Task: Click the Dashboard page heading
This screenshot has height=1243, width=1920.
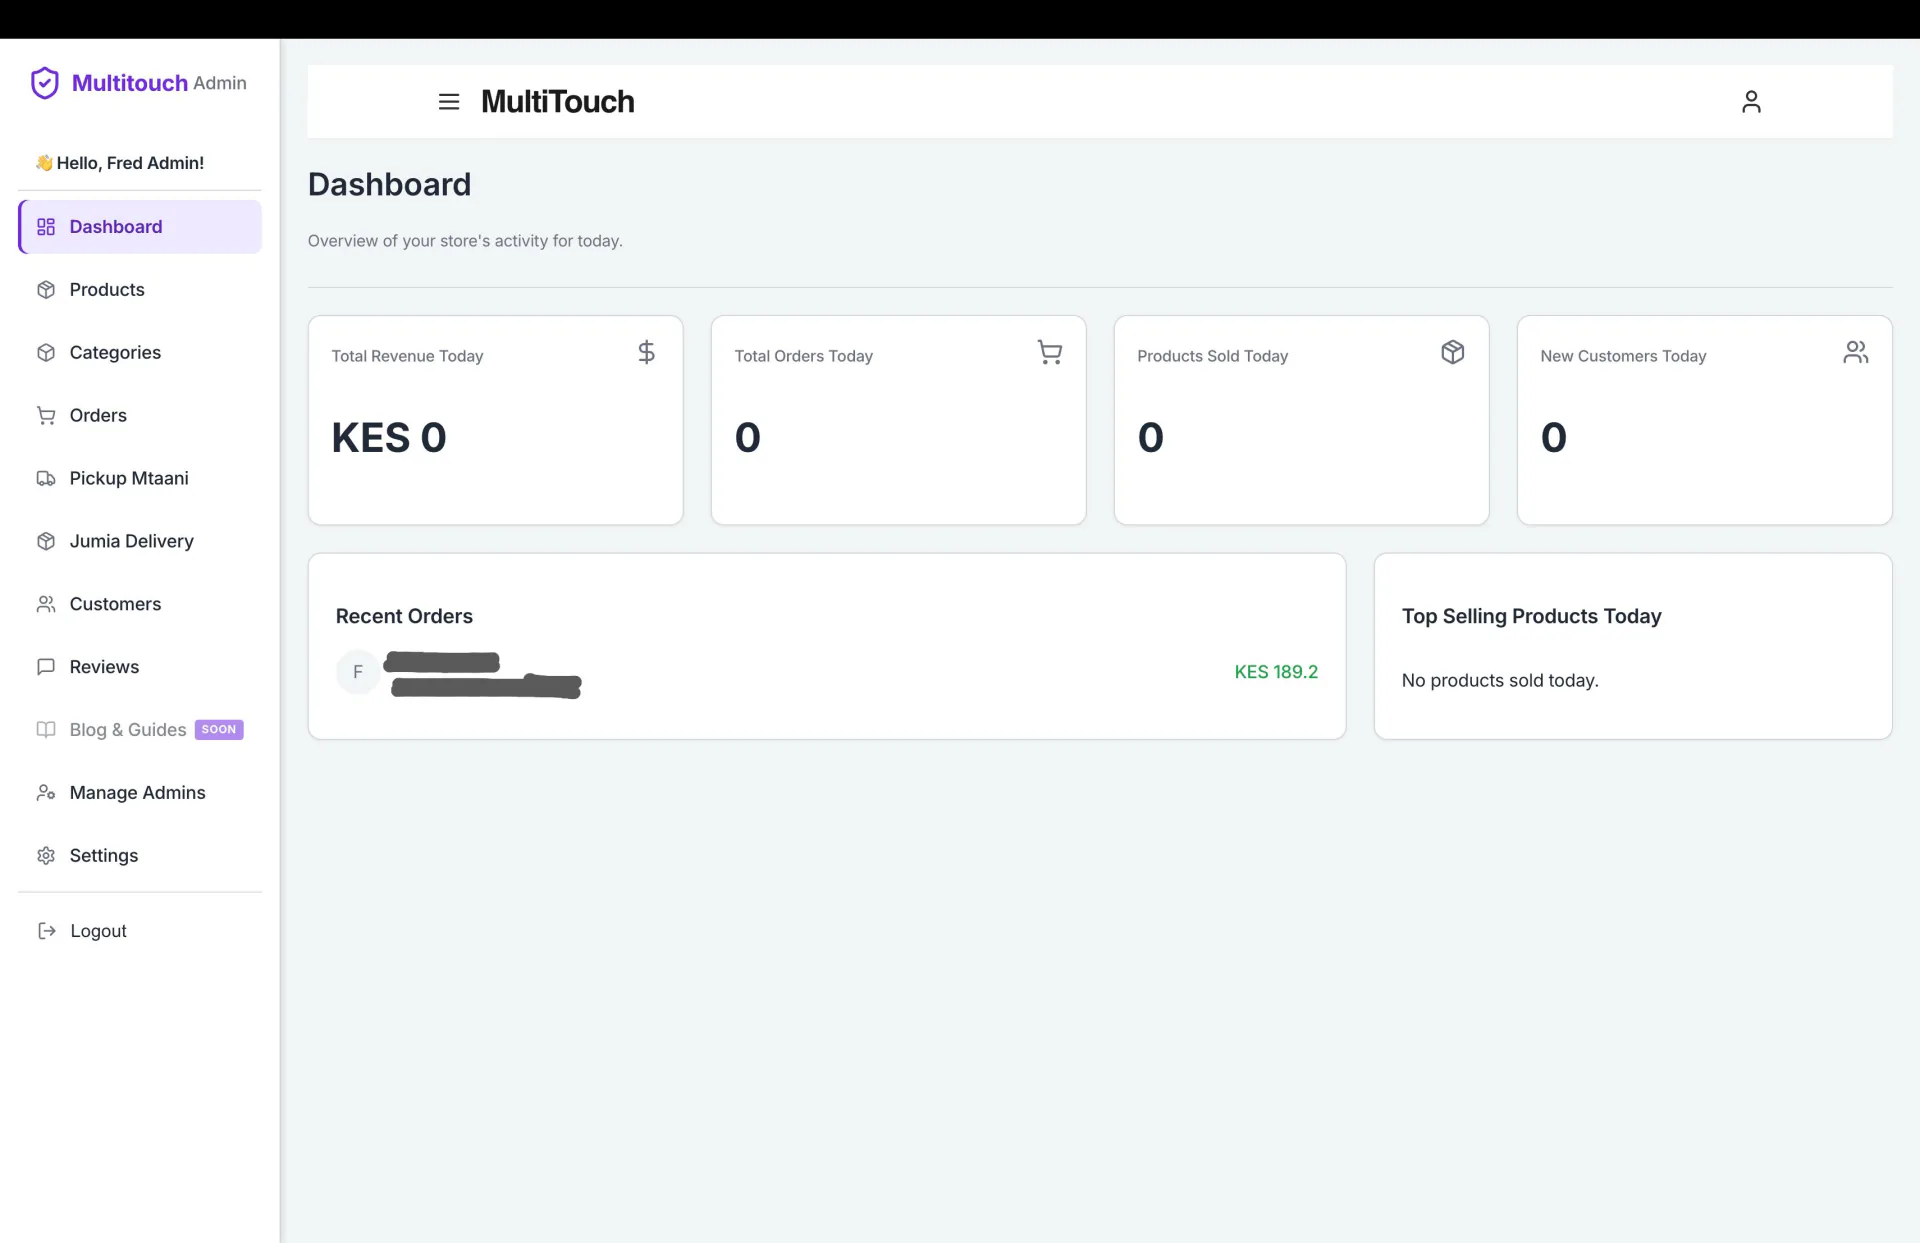Action: coord(389,185)
